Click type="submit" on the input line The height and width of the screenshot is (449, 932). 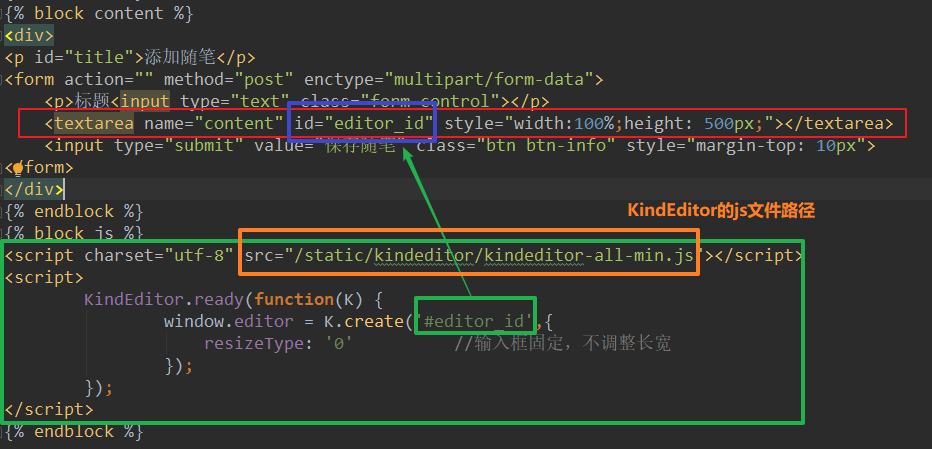point(179,146)
